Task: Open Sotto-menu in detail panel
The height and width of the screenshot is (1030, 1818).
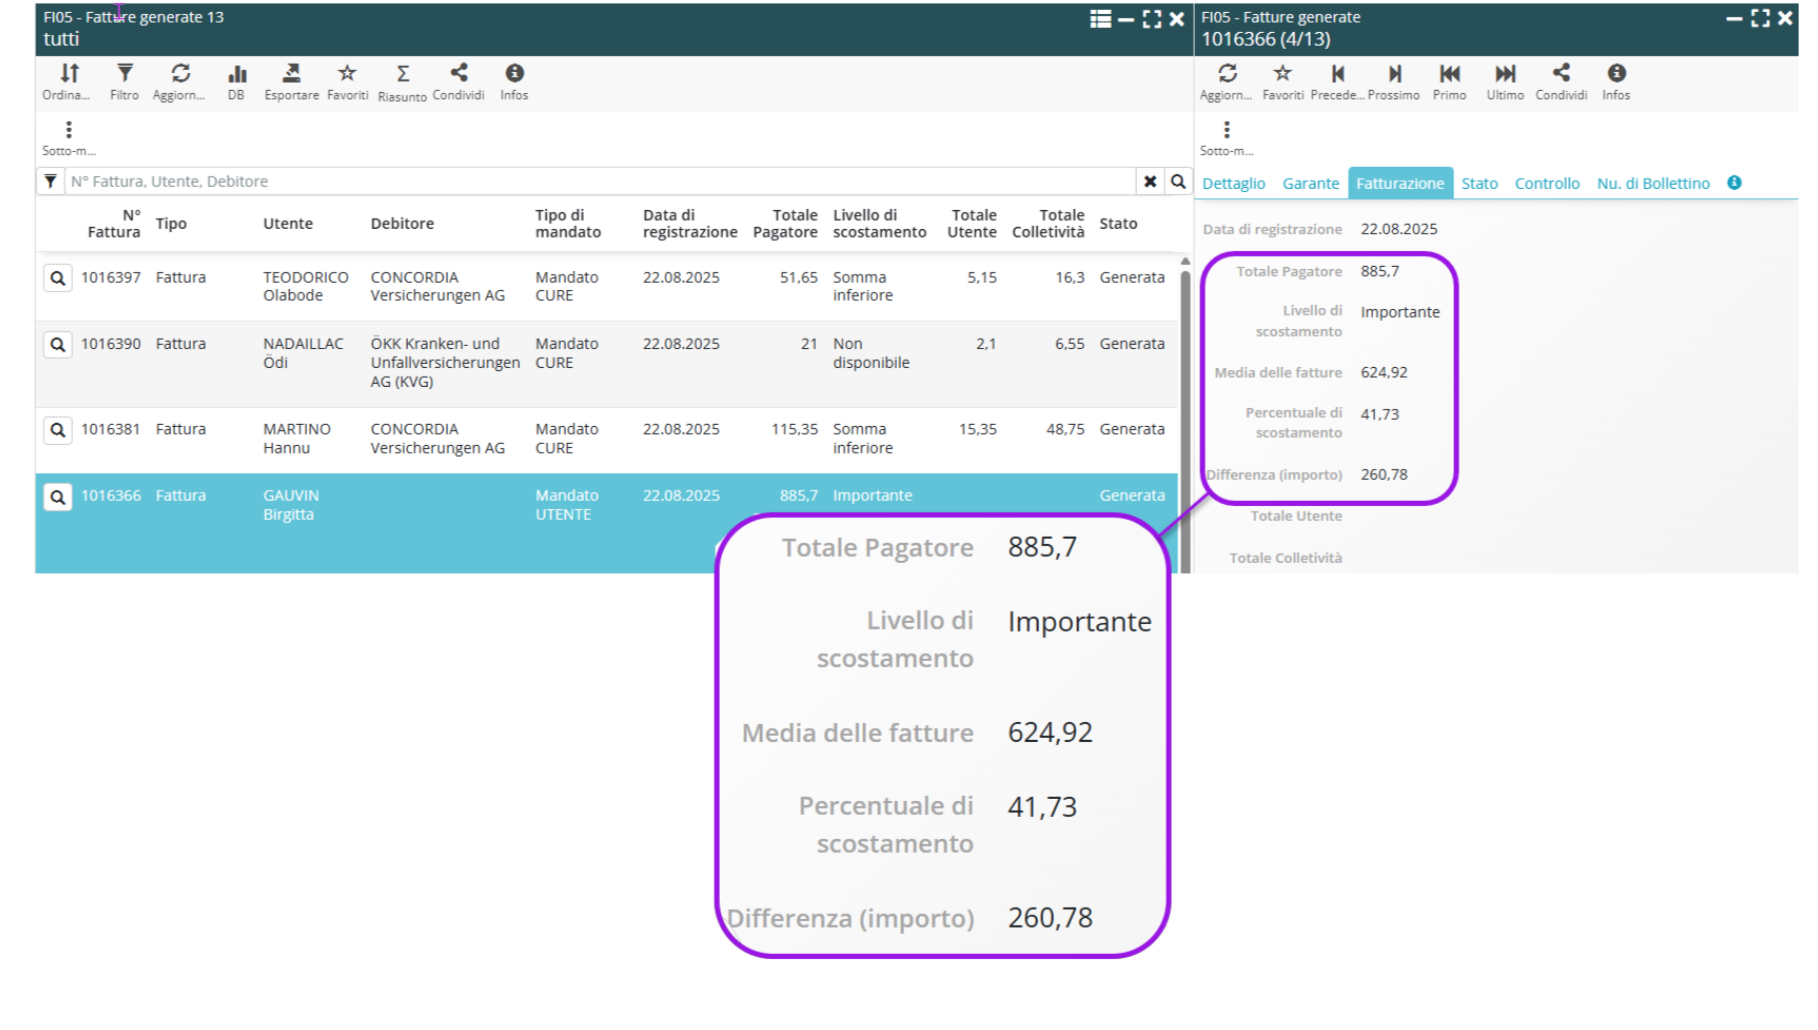Action: pyautogui.click(x=1226, y=130)
